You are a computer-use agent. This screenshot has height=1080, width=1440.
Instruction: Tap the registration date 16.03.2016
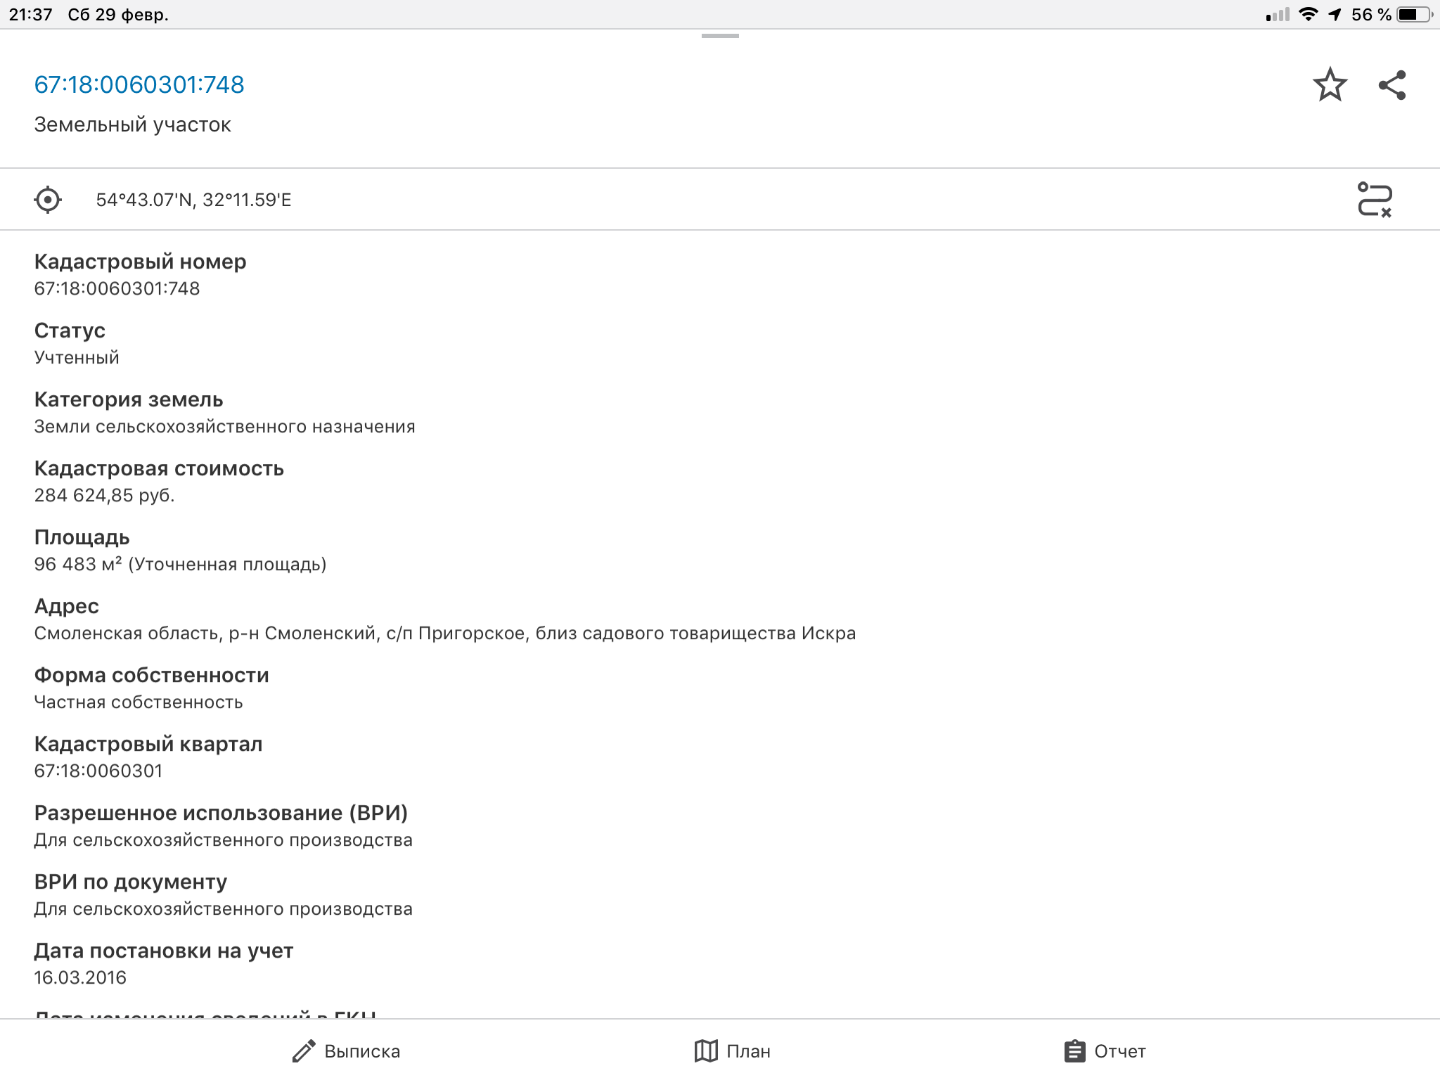click(80, 978)
